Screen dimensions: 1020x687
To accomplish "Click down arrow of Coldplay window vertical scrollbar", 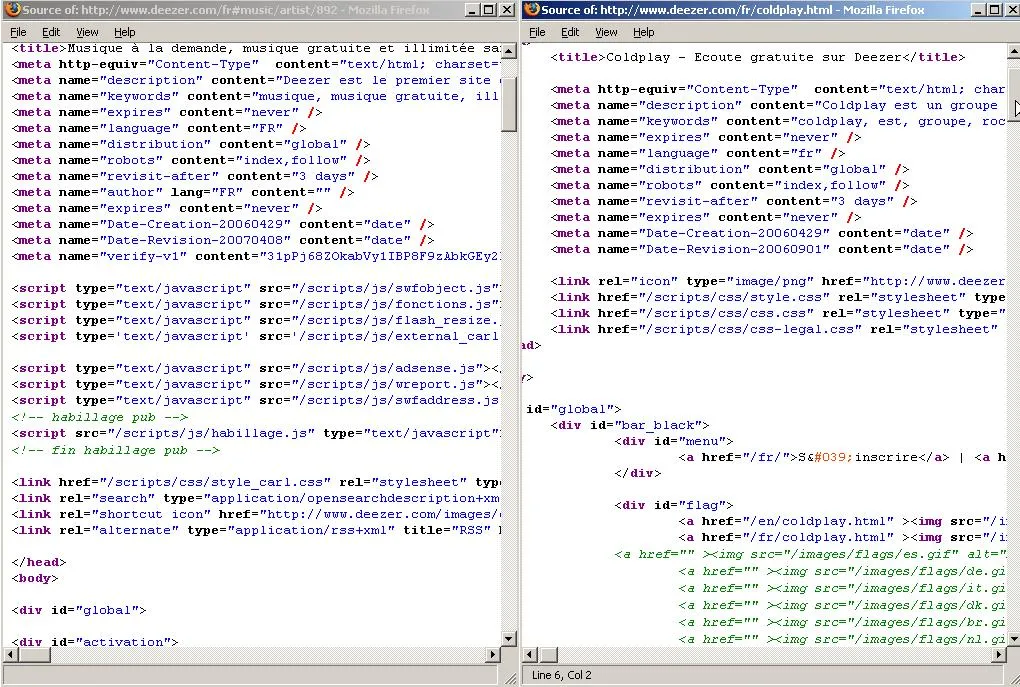I will pos(1013,638).
